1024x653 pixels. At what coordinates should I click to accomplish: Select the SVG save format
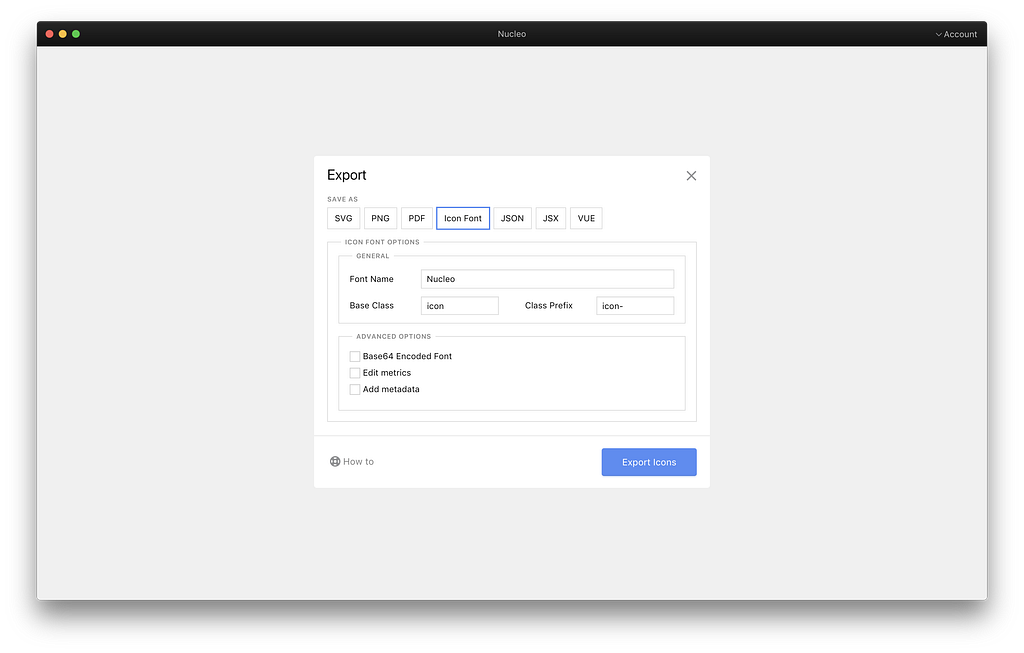[x=344, y=218]
